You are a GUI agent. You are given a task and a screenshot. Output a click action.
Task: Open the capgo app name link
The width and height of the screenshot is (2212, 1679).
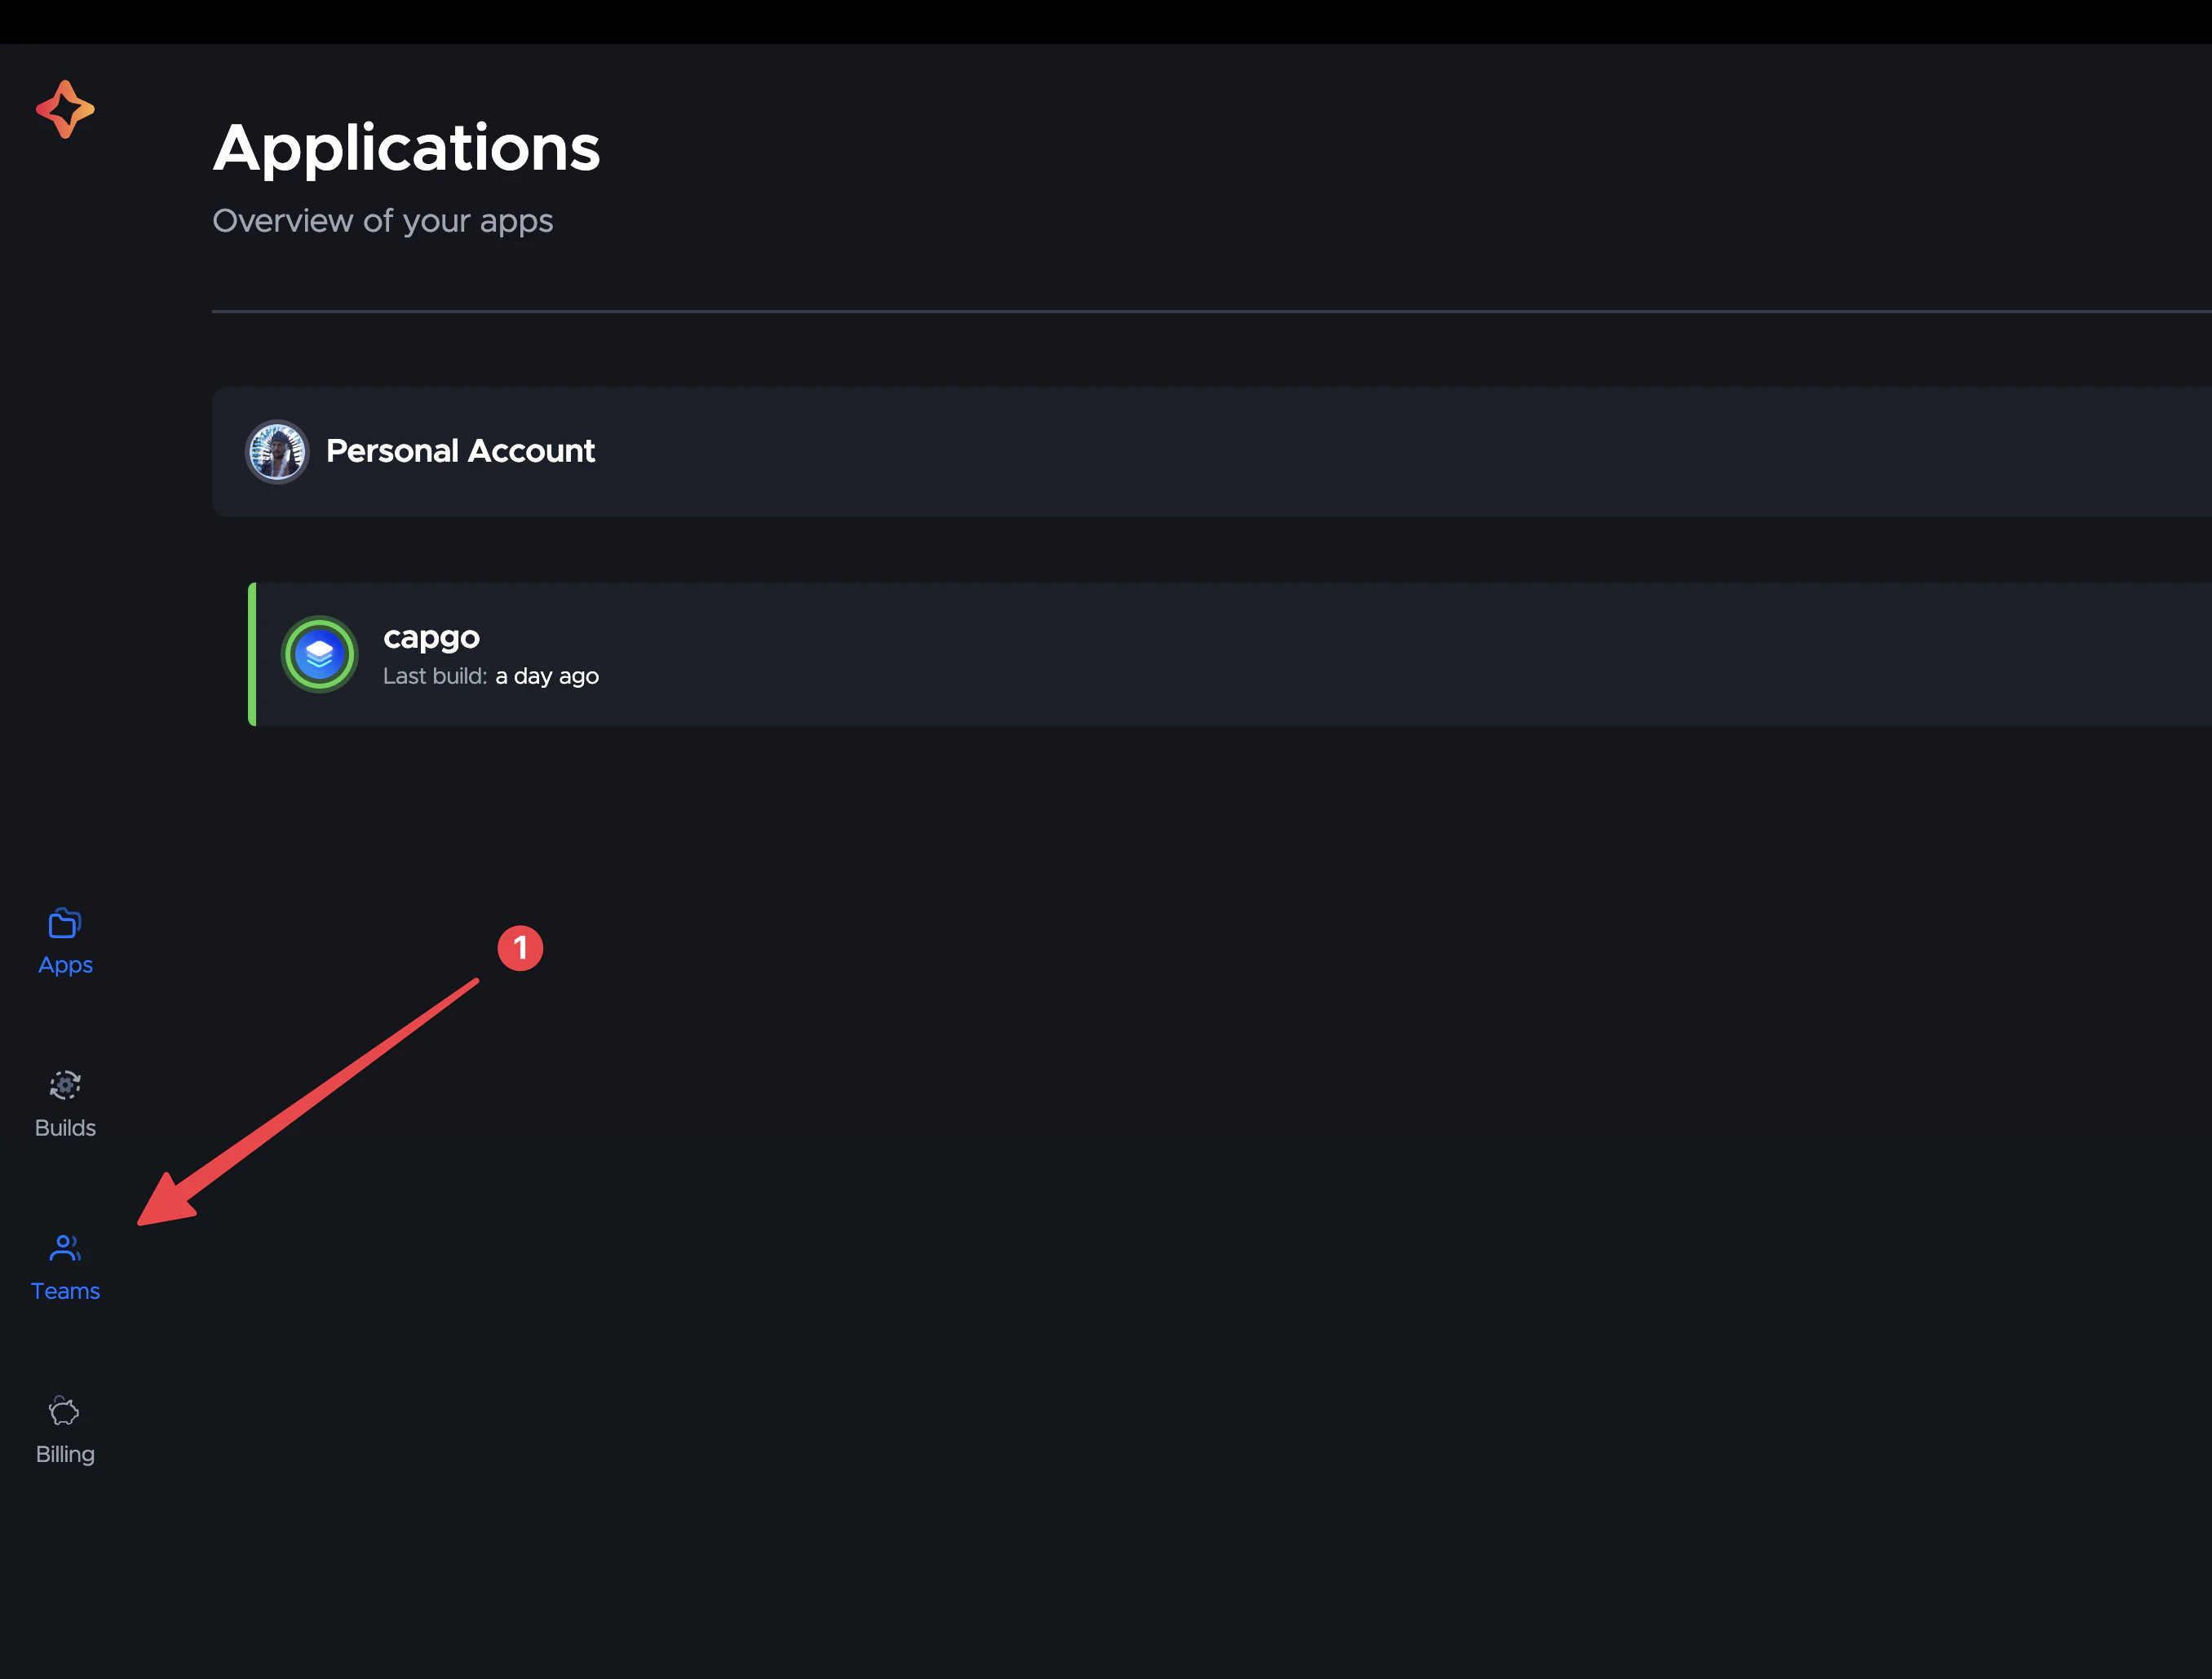click(431, 637)
